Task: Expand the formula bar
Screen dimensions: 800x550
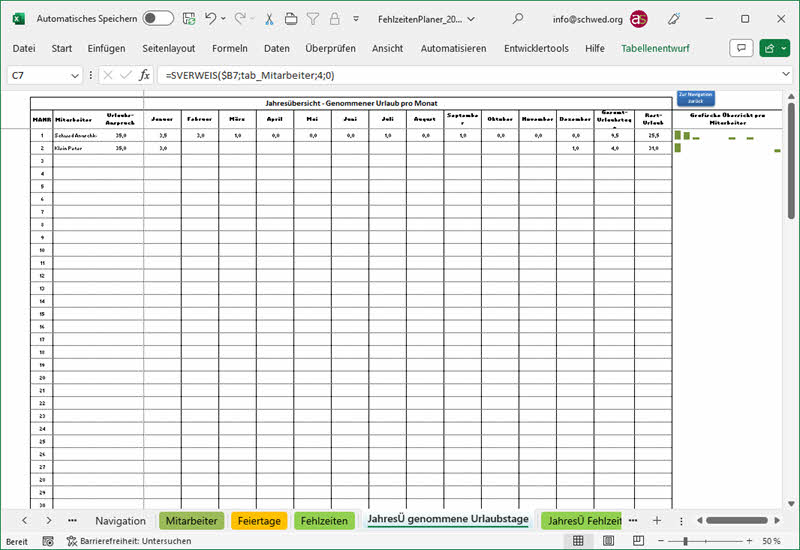Action: point(785,75)
